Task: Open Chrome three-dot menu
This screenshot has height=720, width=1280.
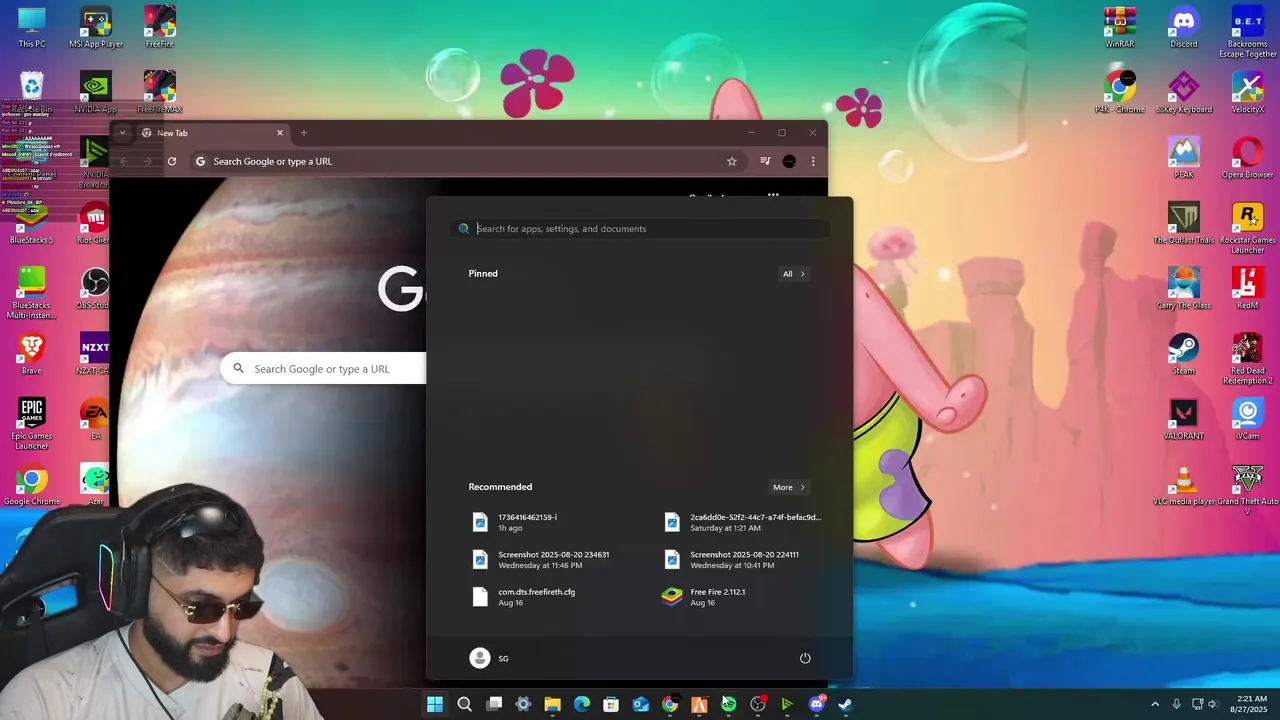Action: coord(813,161)
